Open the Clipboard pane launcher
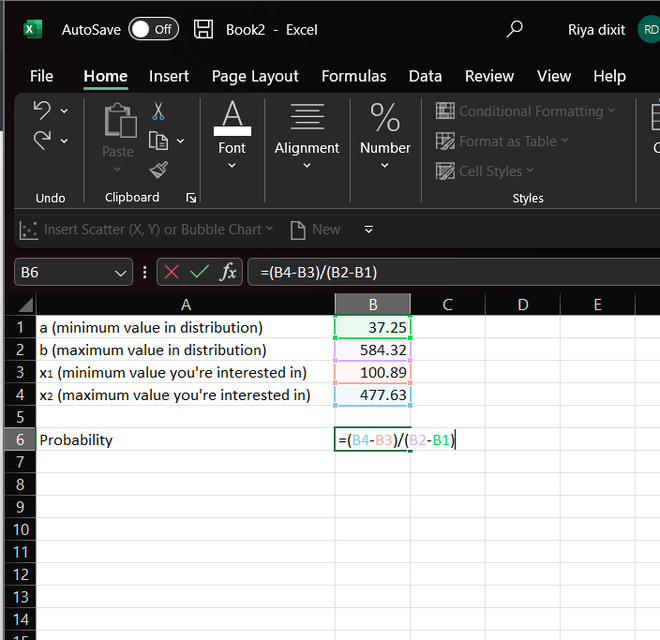The height and width of the screenshot is (640, 660). [191, 198]
